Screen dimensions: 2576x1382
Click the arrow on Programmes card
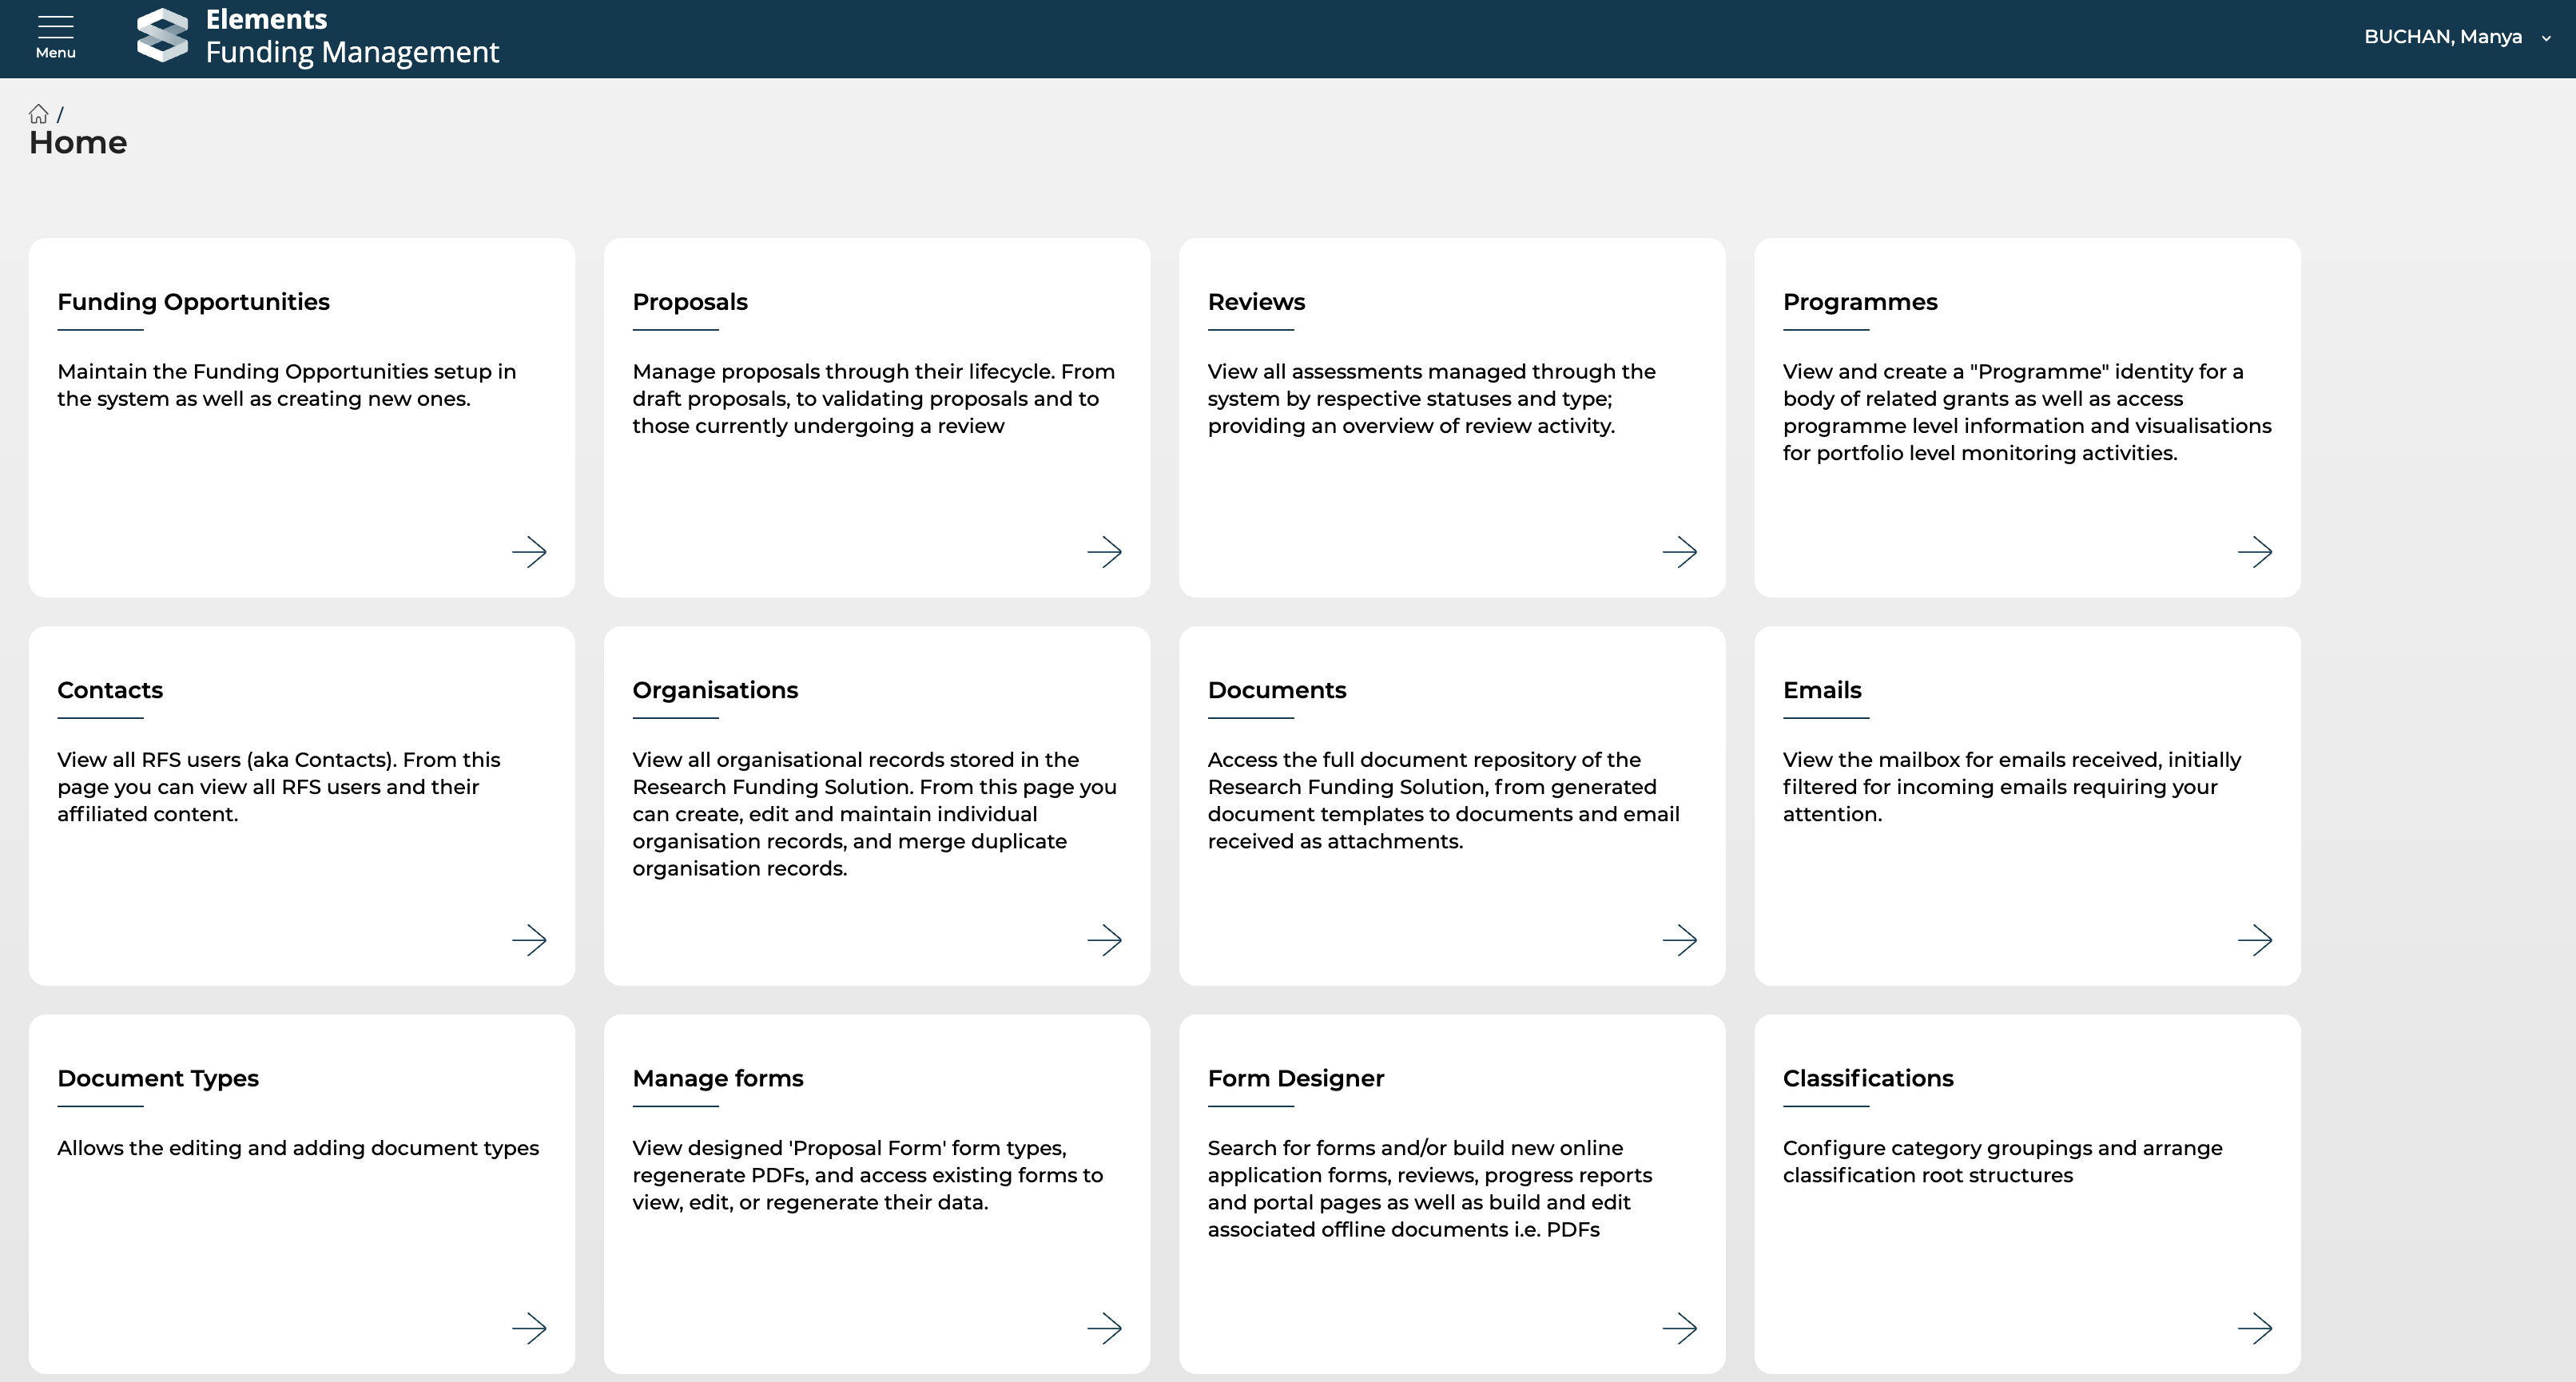2254,552
